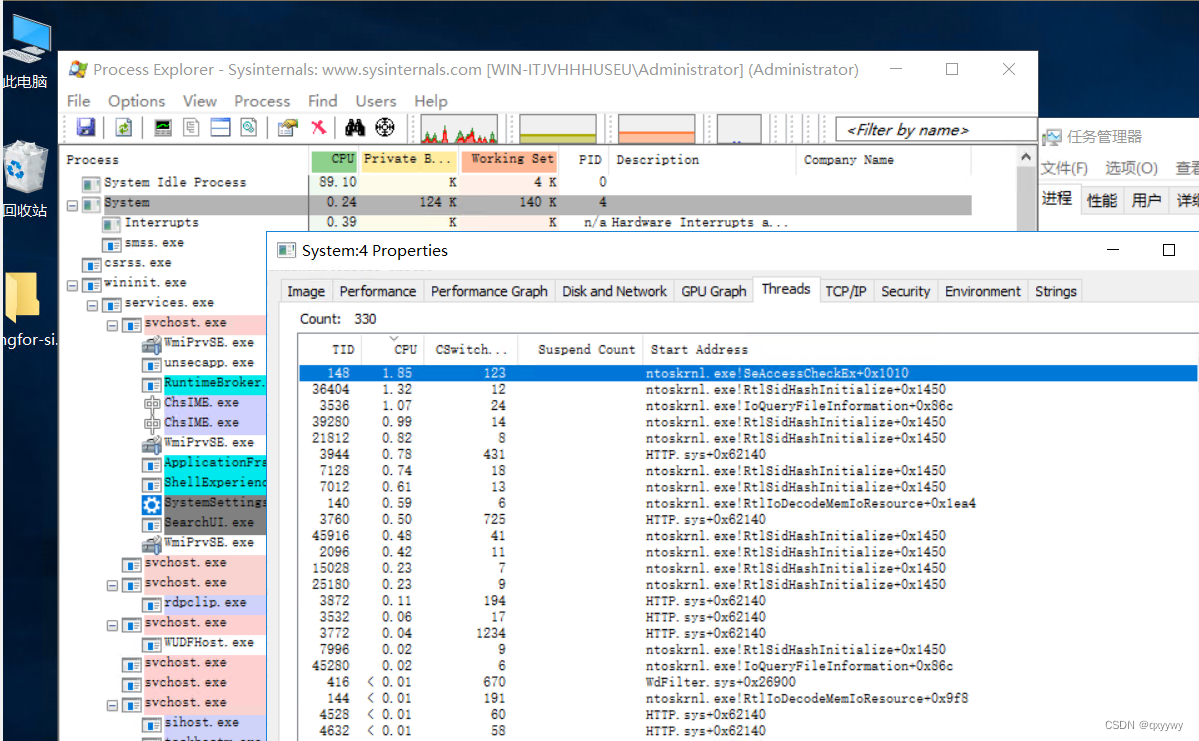Collapse the svchost.exe node above sihost.exe
The height and width of the screenshot is (741, 1199).
click(112, 705)
